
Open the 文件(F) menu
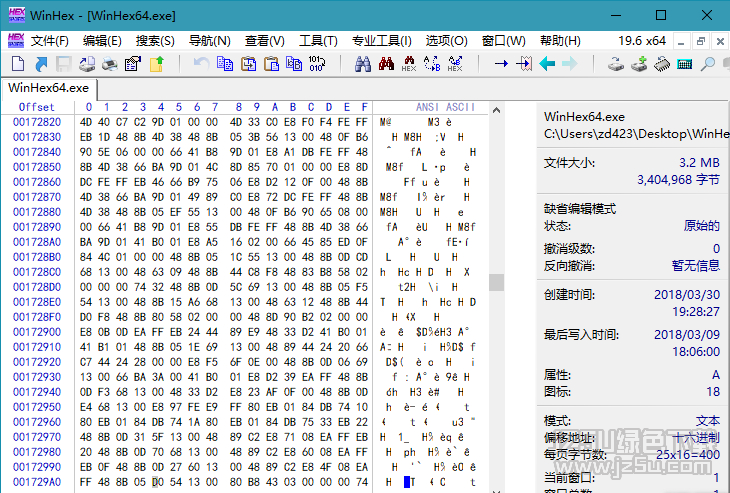pos(50,41)
